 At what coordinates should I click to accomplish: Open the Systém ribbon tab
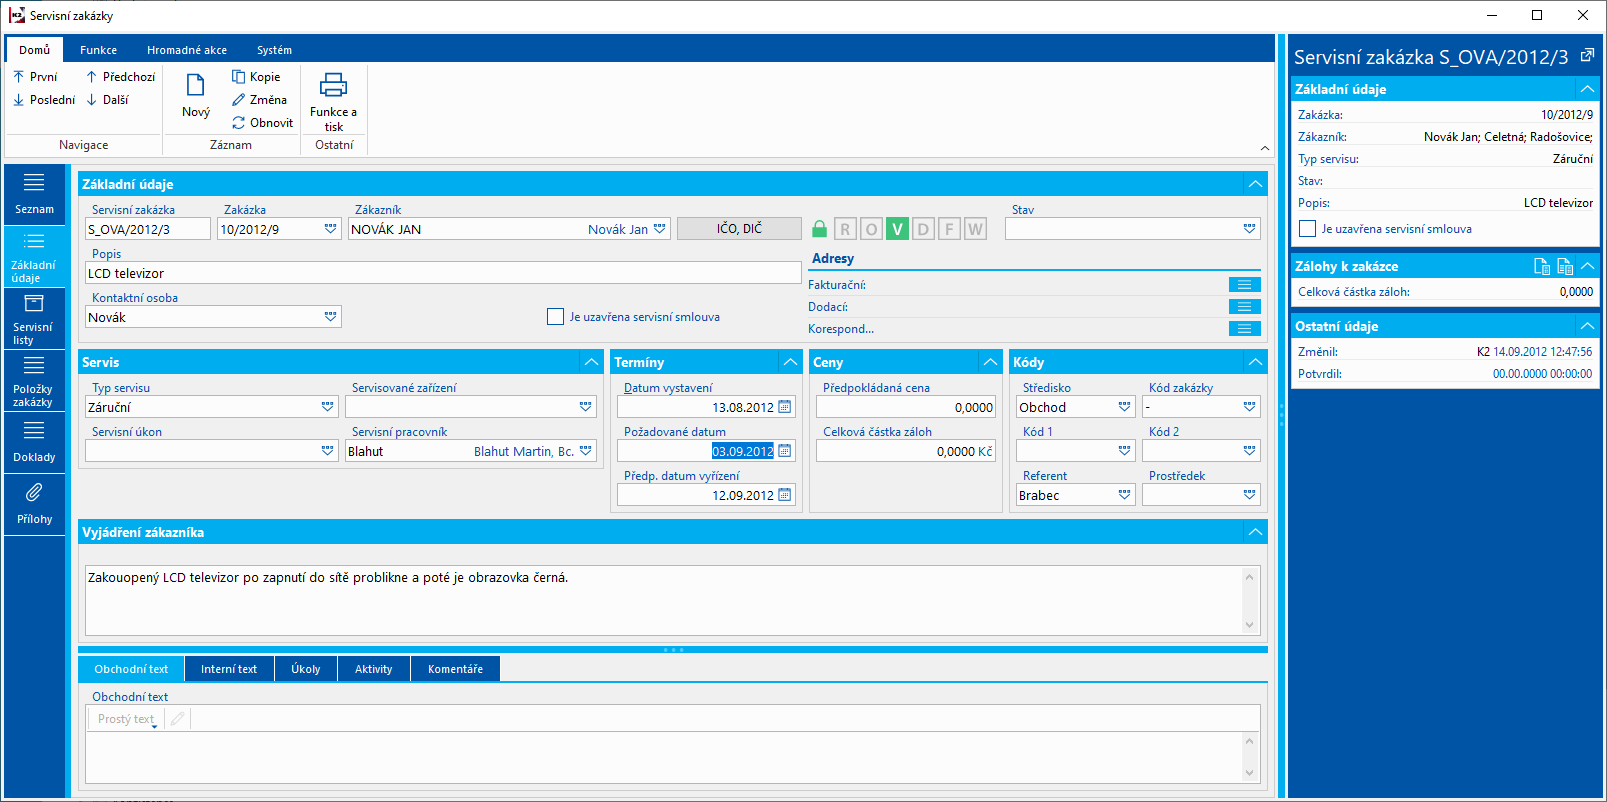click(x=274, y=50)
